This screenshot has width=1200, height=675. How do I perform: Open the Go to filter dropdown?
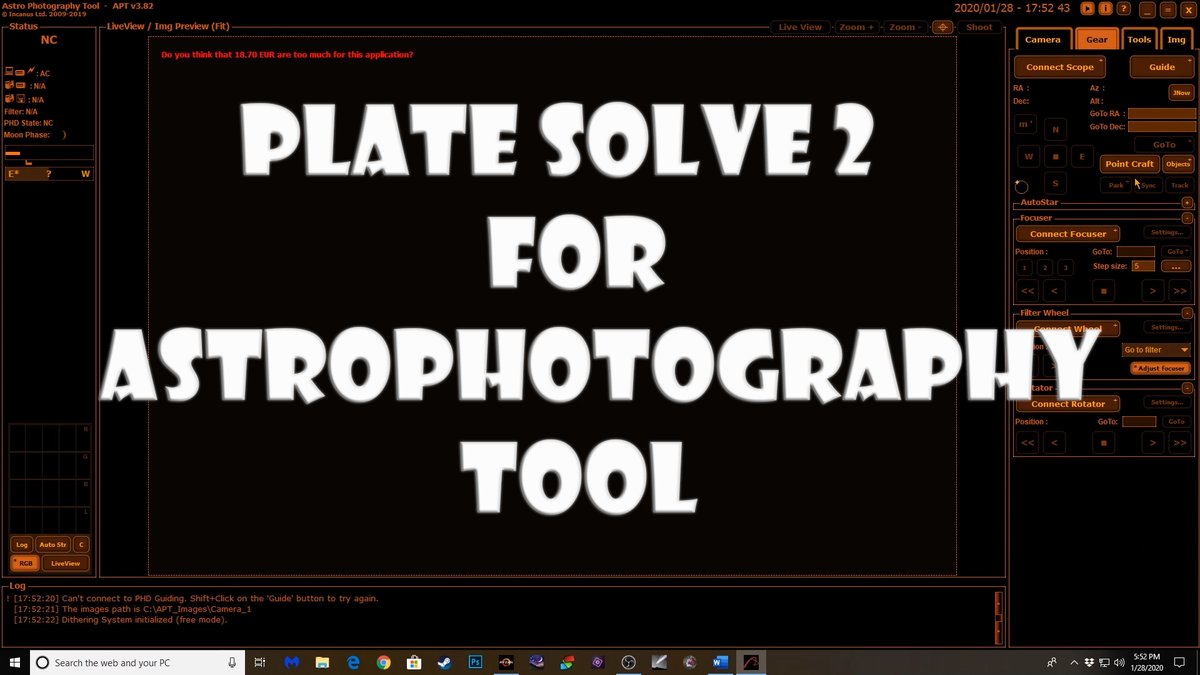(x=1156, y=350)
